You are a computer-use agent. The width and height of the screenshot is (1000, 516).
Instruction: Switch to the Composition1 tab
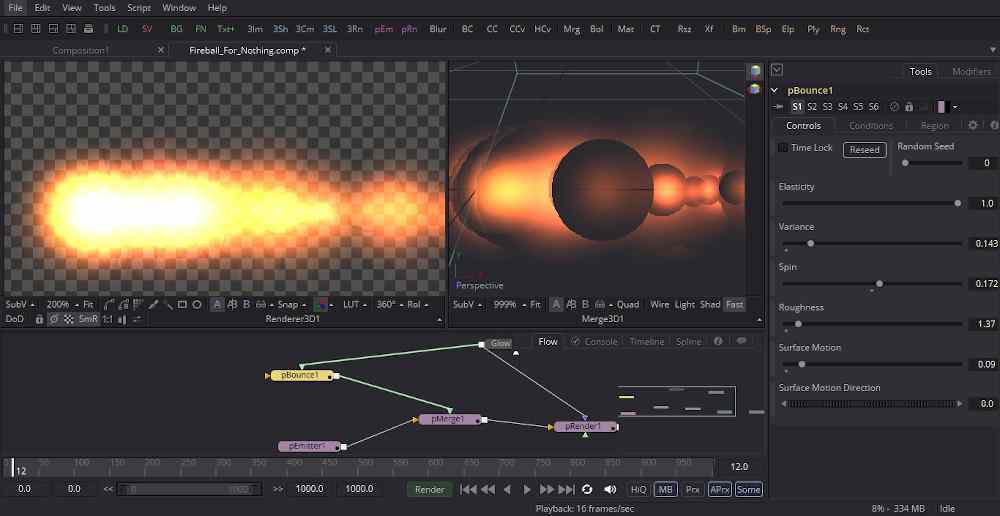pyautogui.click(x=81, y=50)
